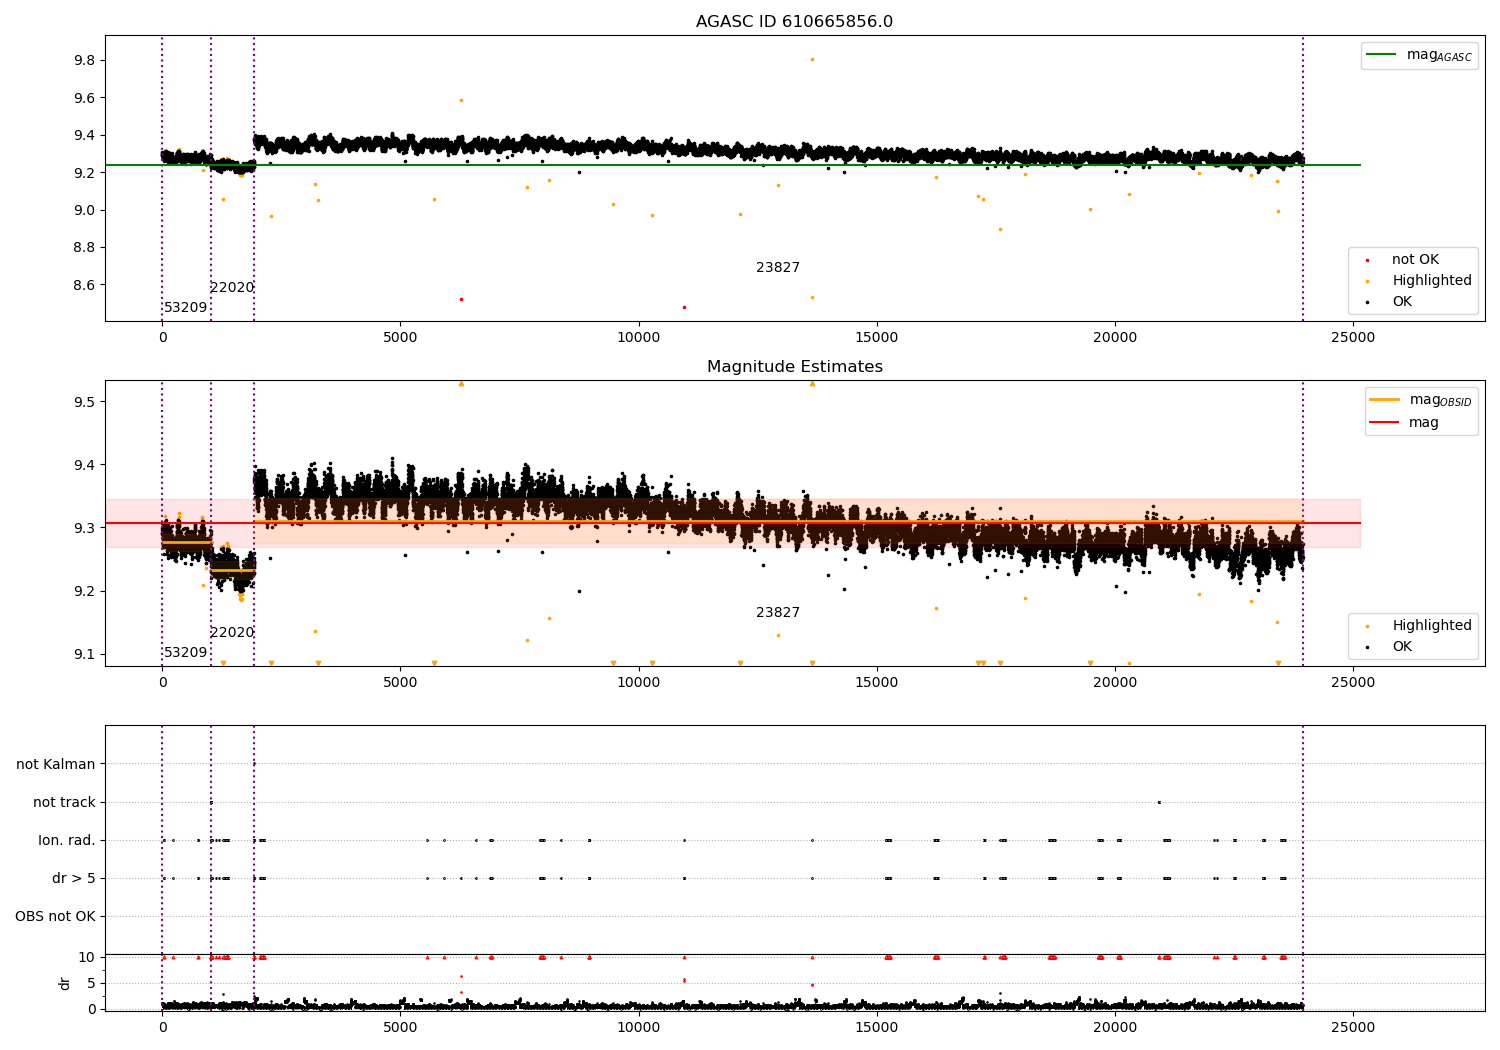
Task: Click the 'not Kalman' row label
Action: pos(56,765)
